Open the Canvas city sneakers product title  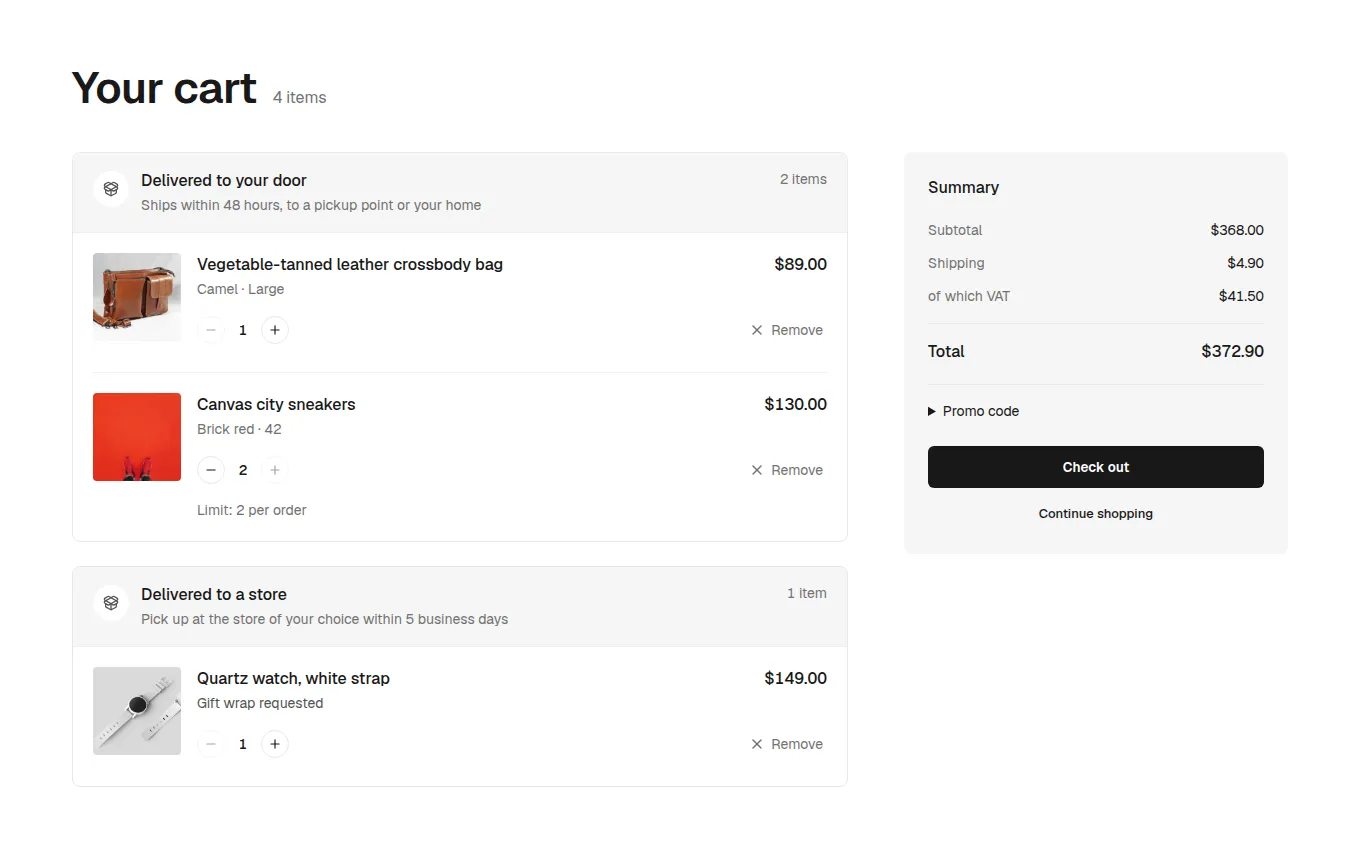tap(276, 405)
